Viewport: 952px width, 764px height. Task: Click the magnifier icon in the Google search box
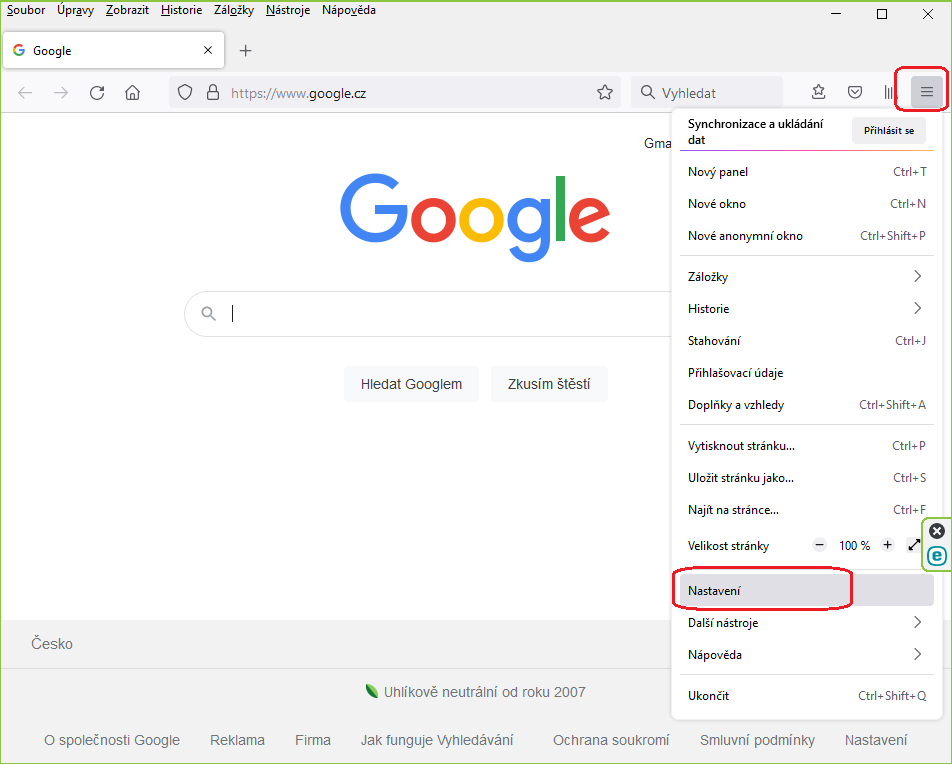click(x=209, y=313)
